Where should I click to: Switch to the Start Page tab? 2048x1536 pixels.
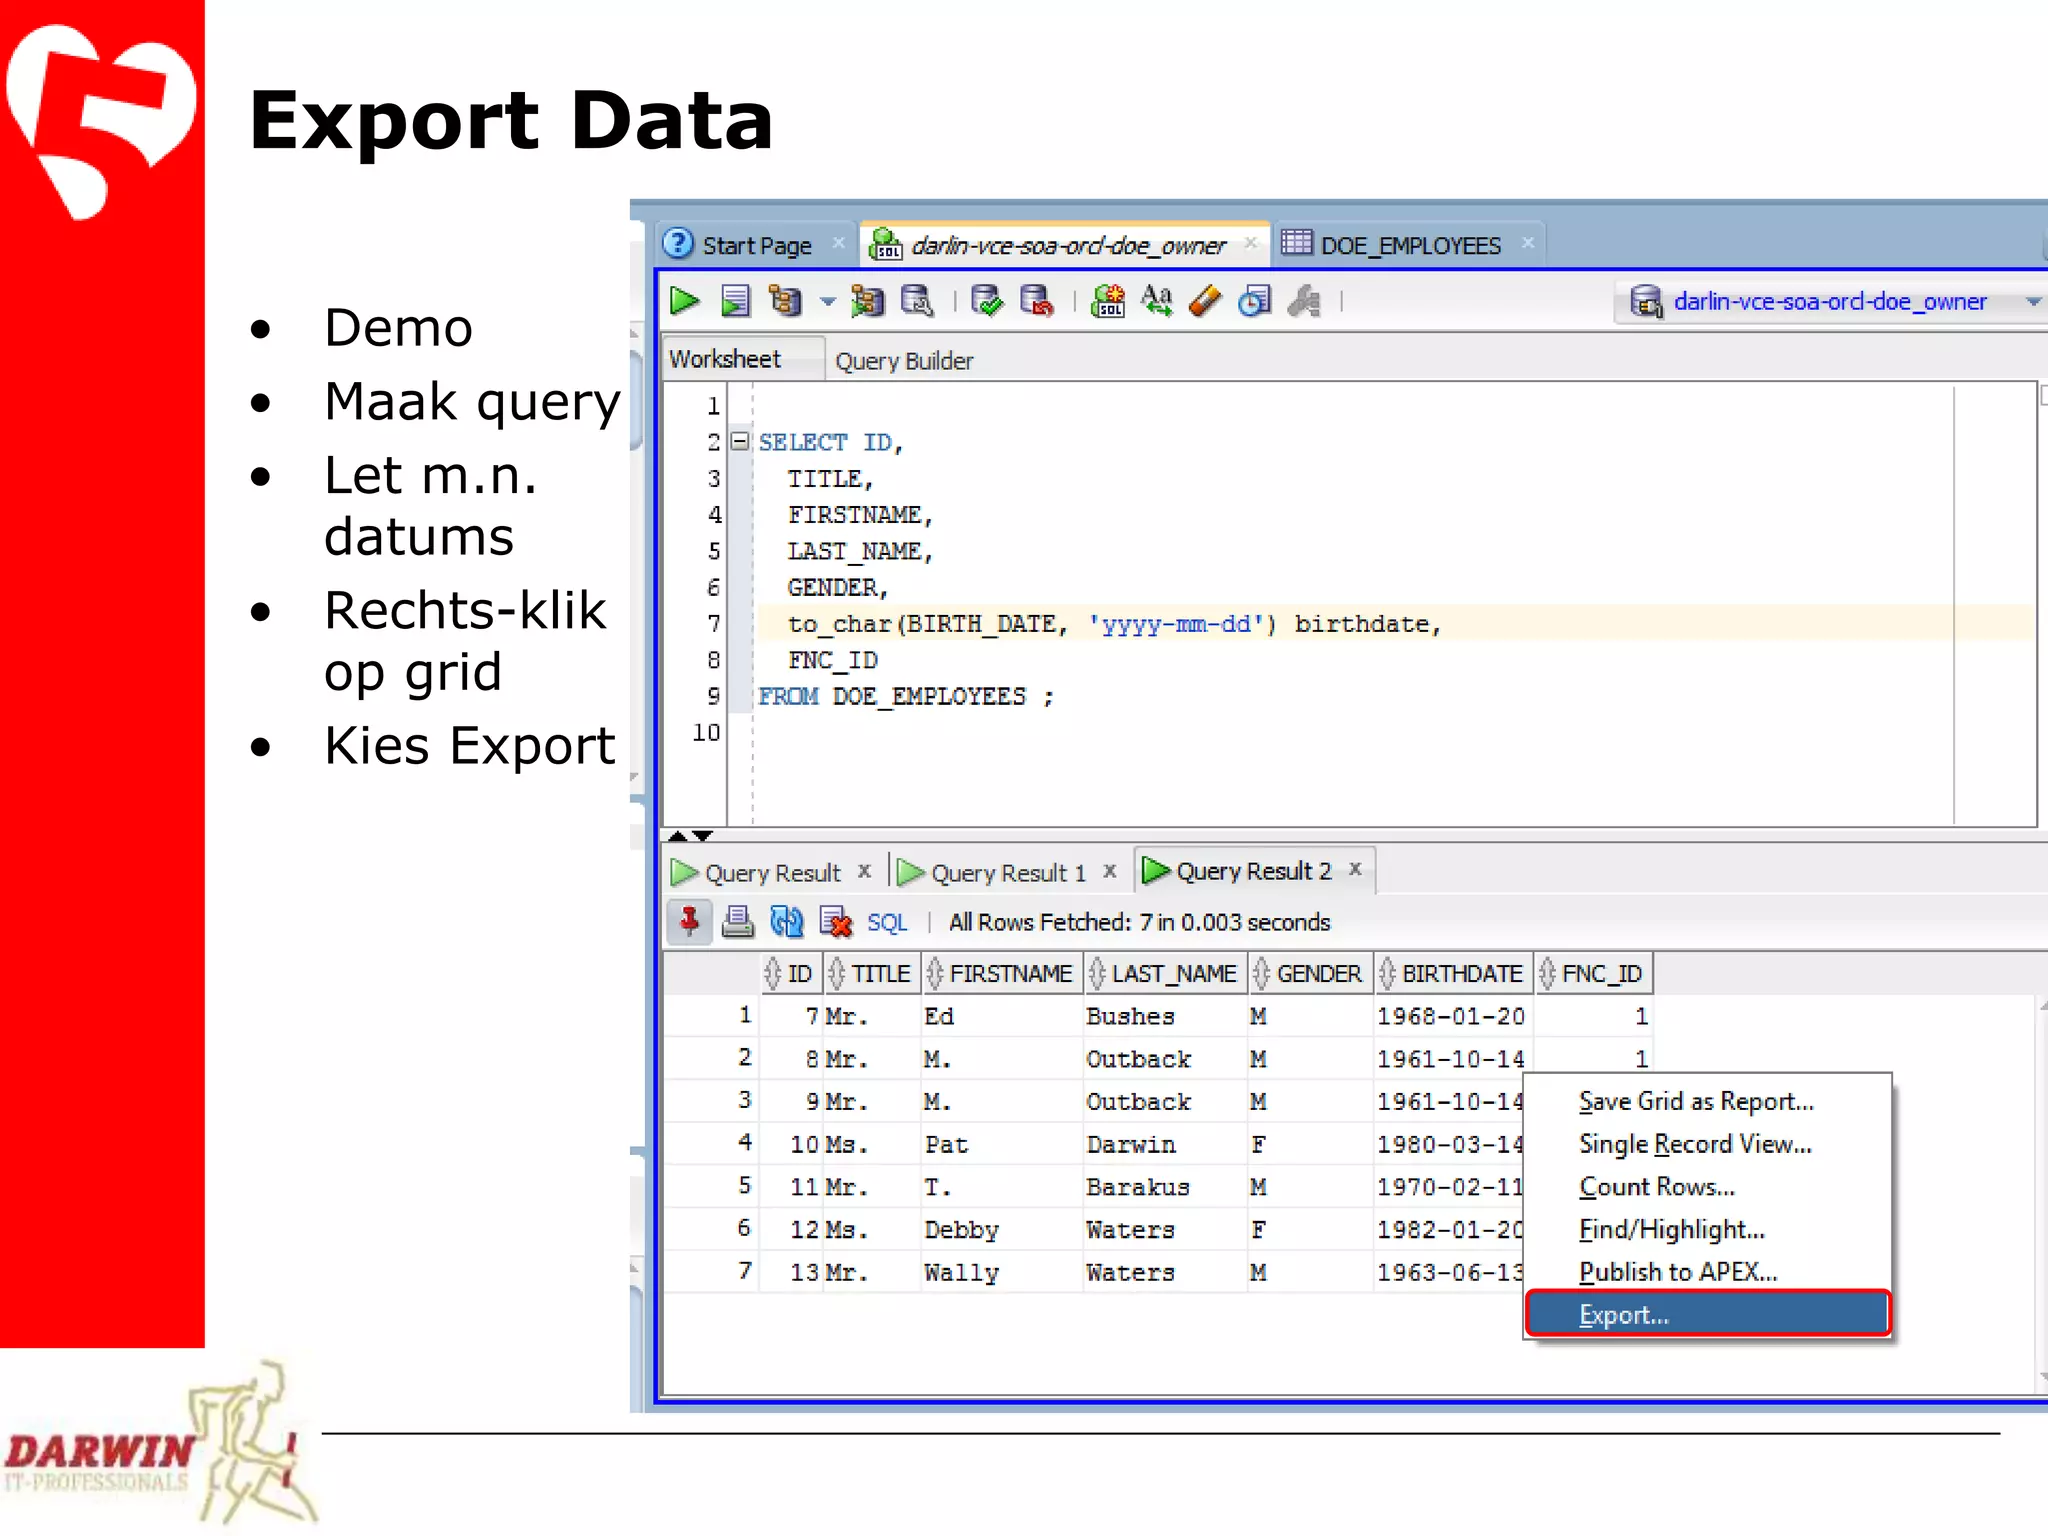(x=756, y=245)
